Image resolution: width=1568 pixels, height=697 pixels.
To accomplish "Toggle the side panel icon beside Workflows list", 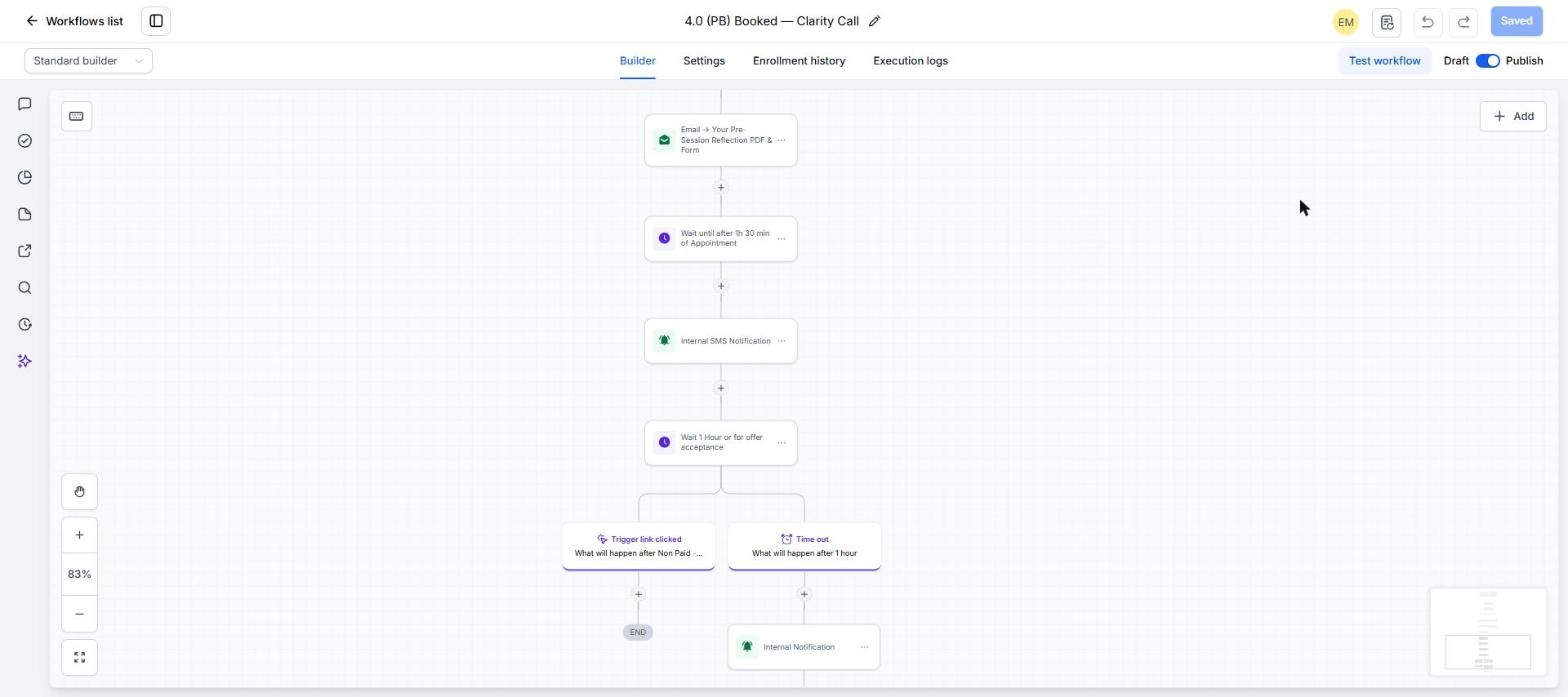I will 156,21.
